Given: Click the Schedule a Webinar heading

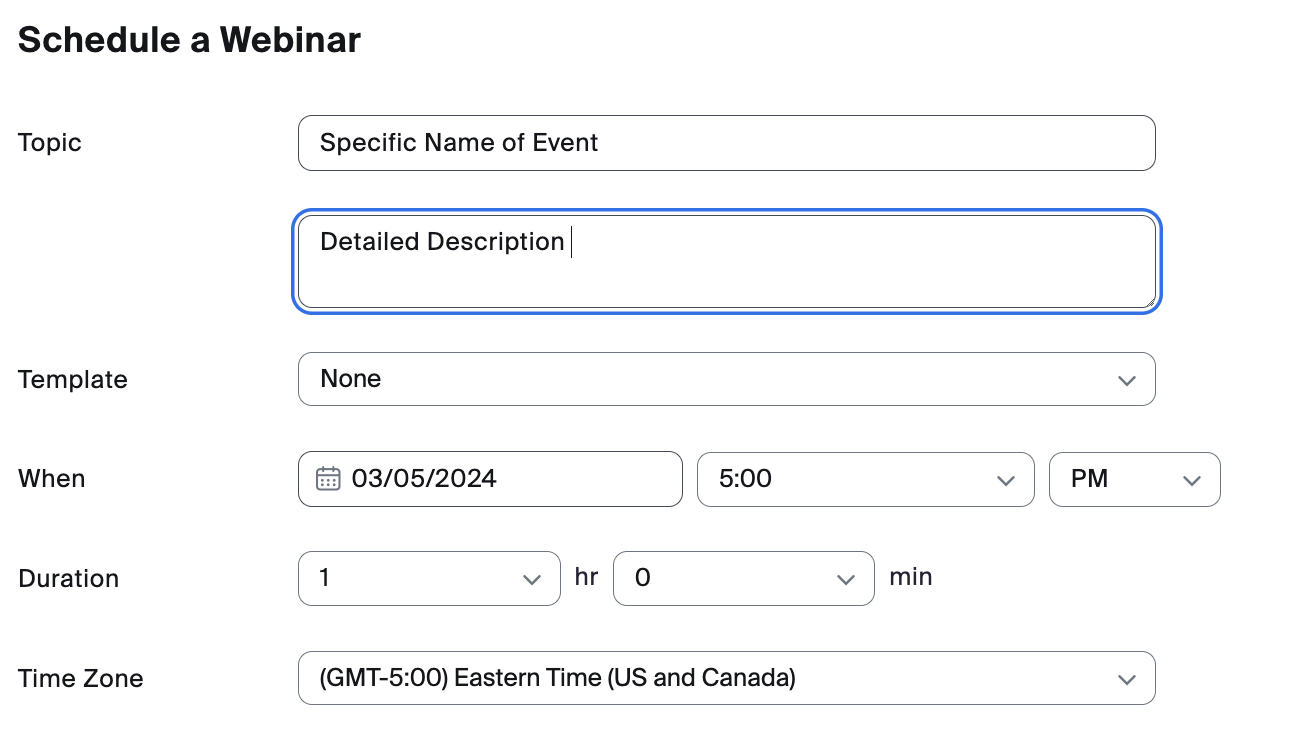Looking at the screenshot, I should point(189,40).
